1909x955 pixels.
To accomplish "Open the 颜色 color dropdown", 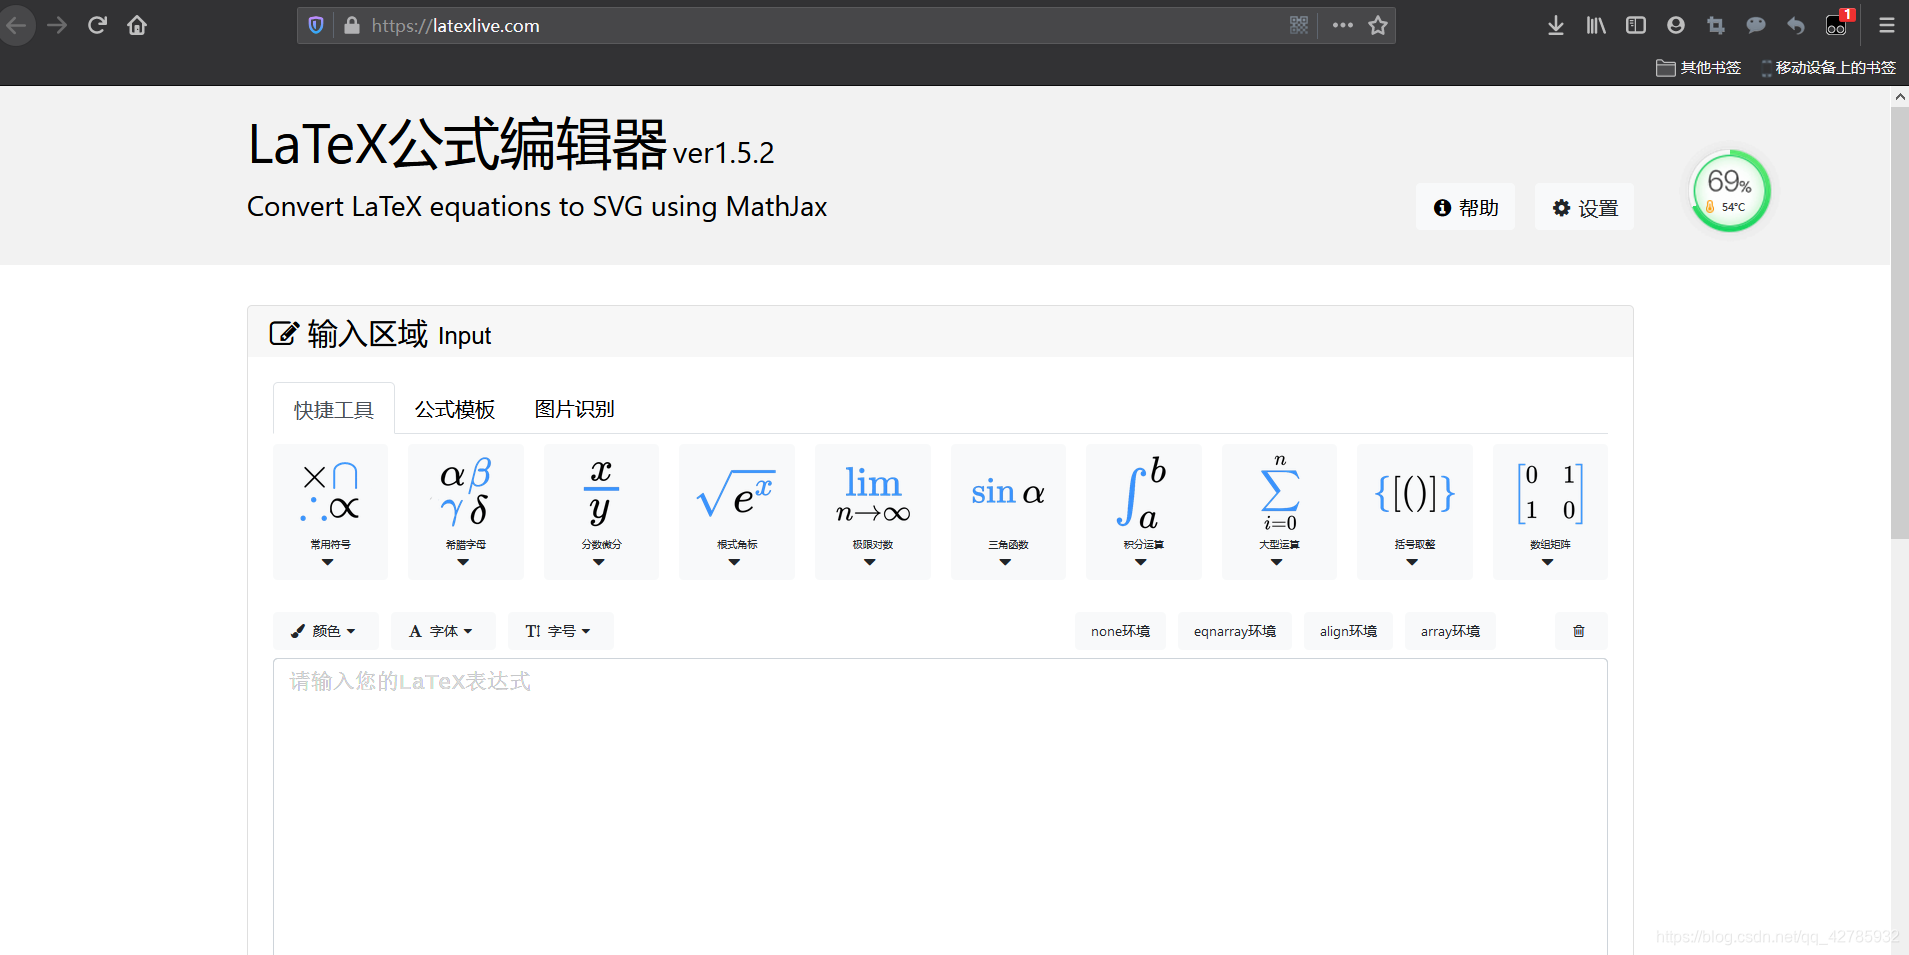I will click(x=325, y=631).
